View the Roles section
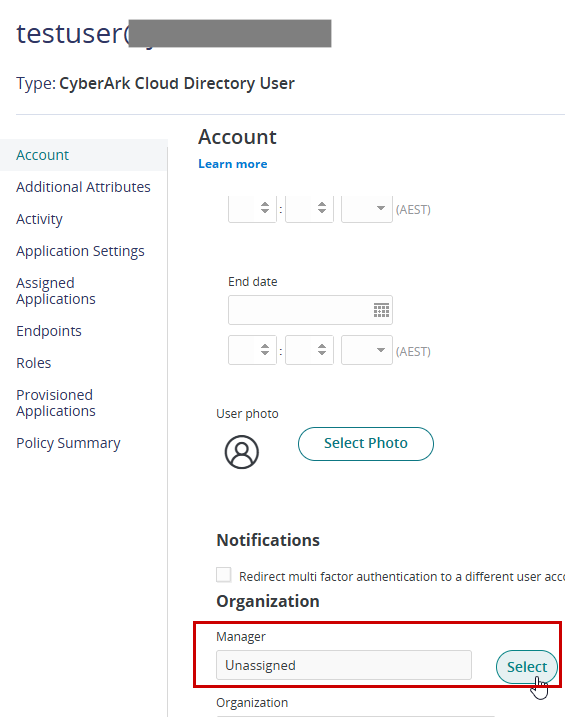This screenshot has height=717, width=565. coord(33,363)
